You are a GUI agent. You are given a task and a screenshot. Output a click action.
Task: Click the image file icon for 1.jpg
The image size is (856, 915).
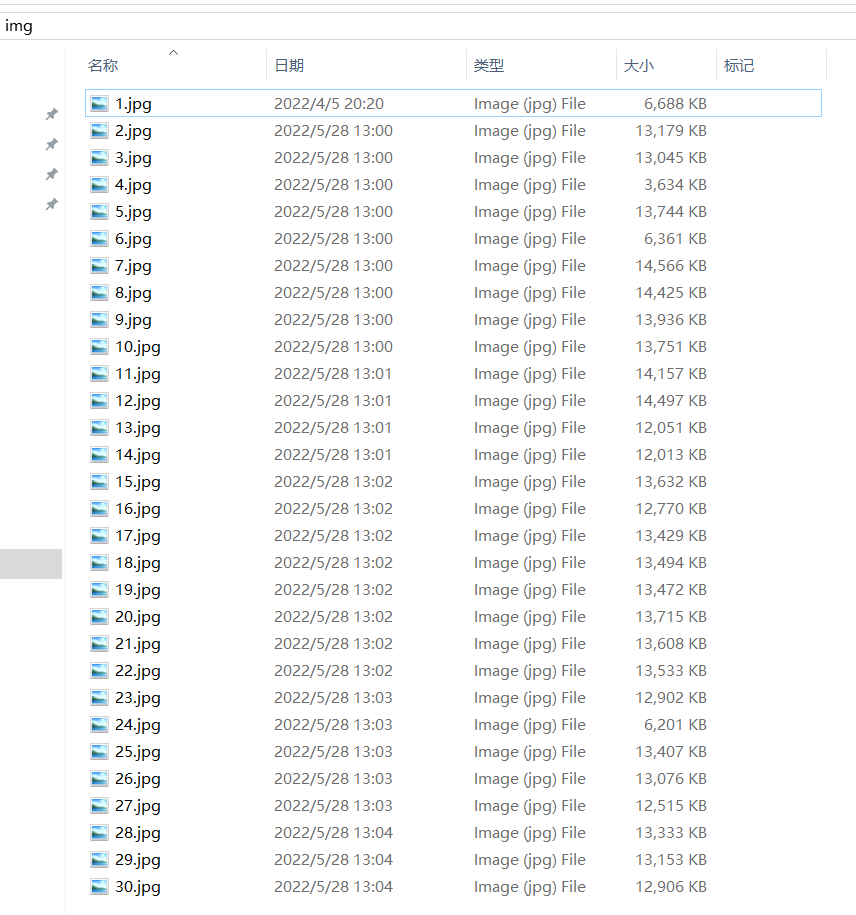point(99,103)
